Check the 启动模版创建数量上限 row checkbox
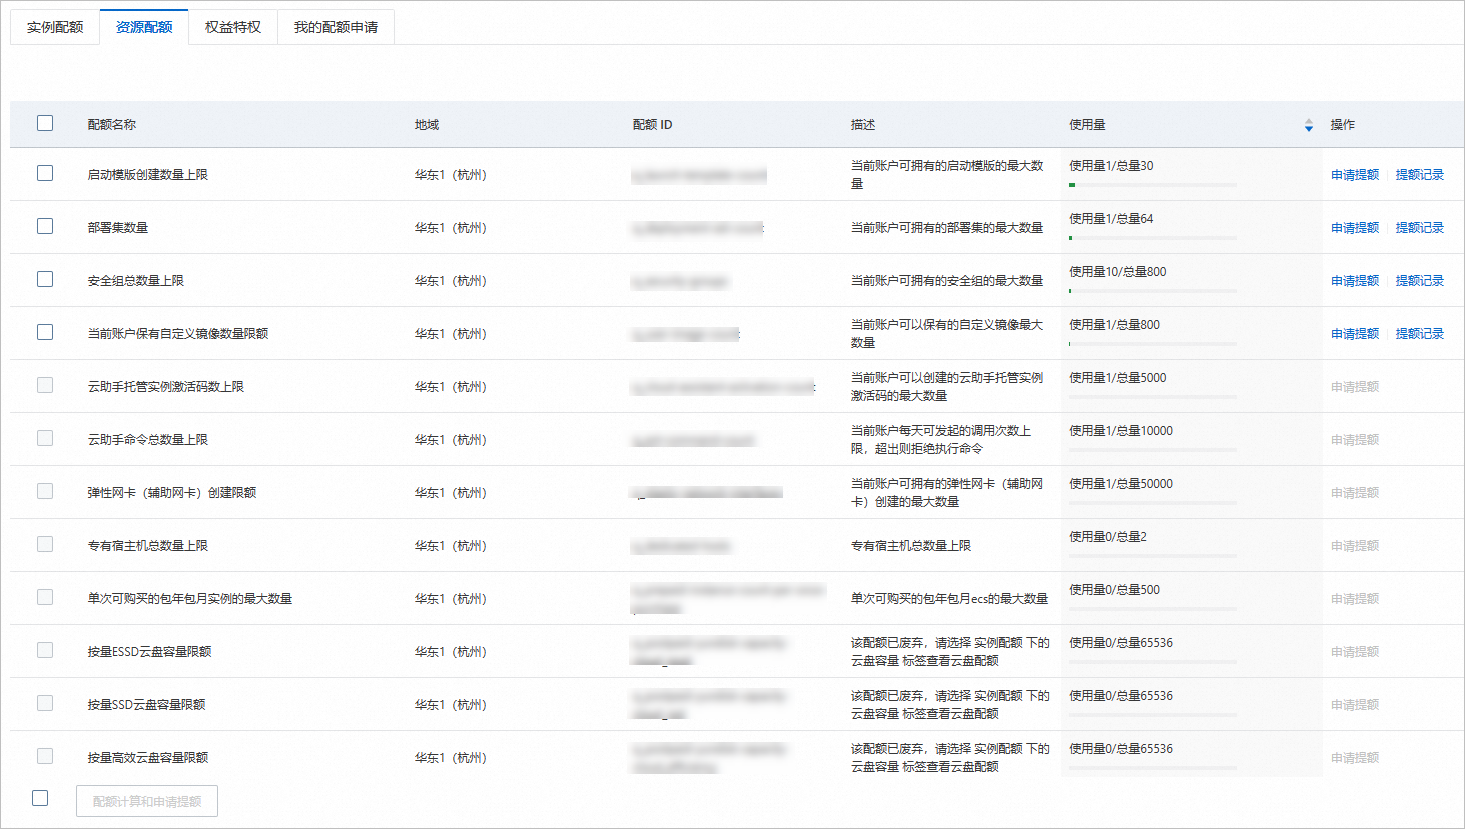The height and width of the screenshot is (829, 1465). coord(45,173)
